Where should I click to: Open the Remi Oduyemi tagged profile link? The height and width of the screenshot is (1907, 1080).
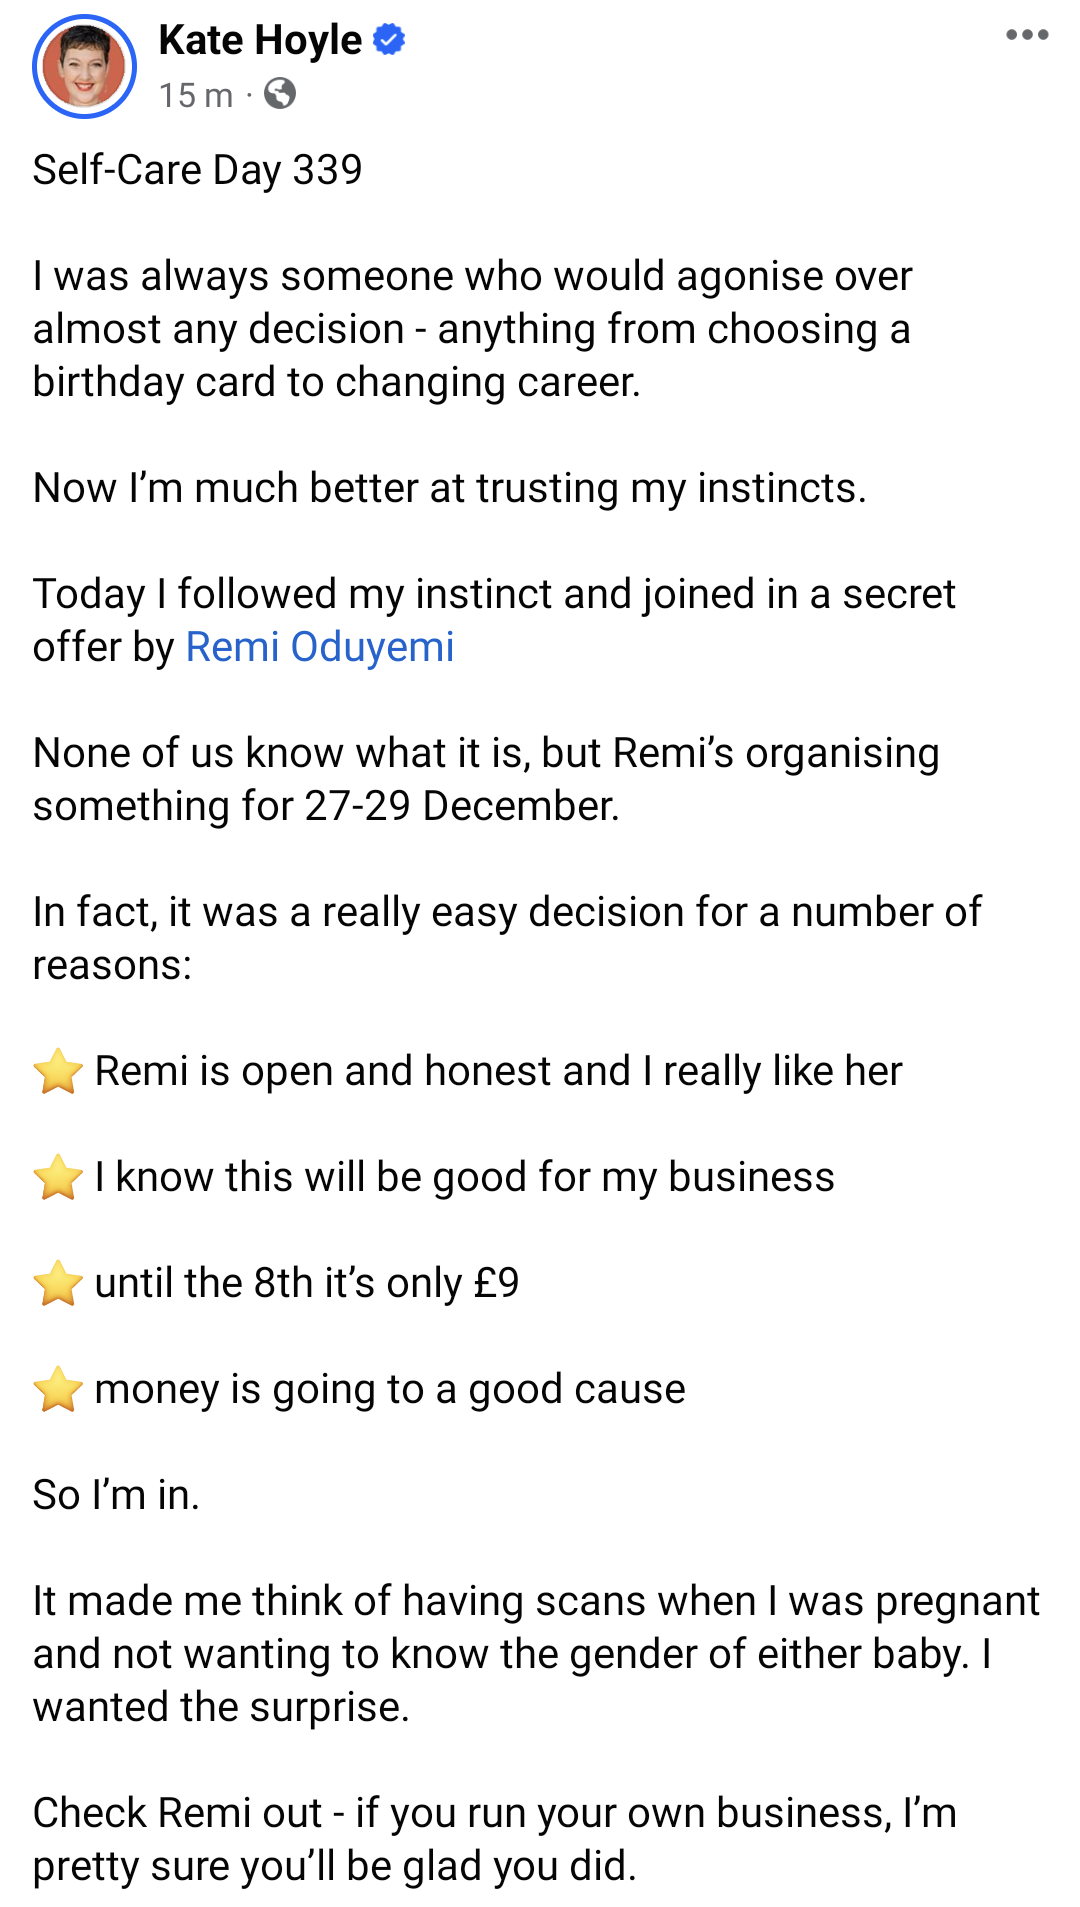[320, 647]
